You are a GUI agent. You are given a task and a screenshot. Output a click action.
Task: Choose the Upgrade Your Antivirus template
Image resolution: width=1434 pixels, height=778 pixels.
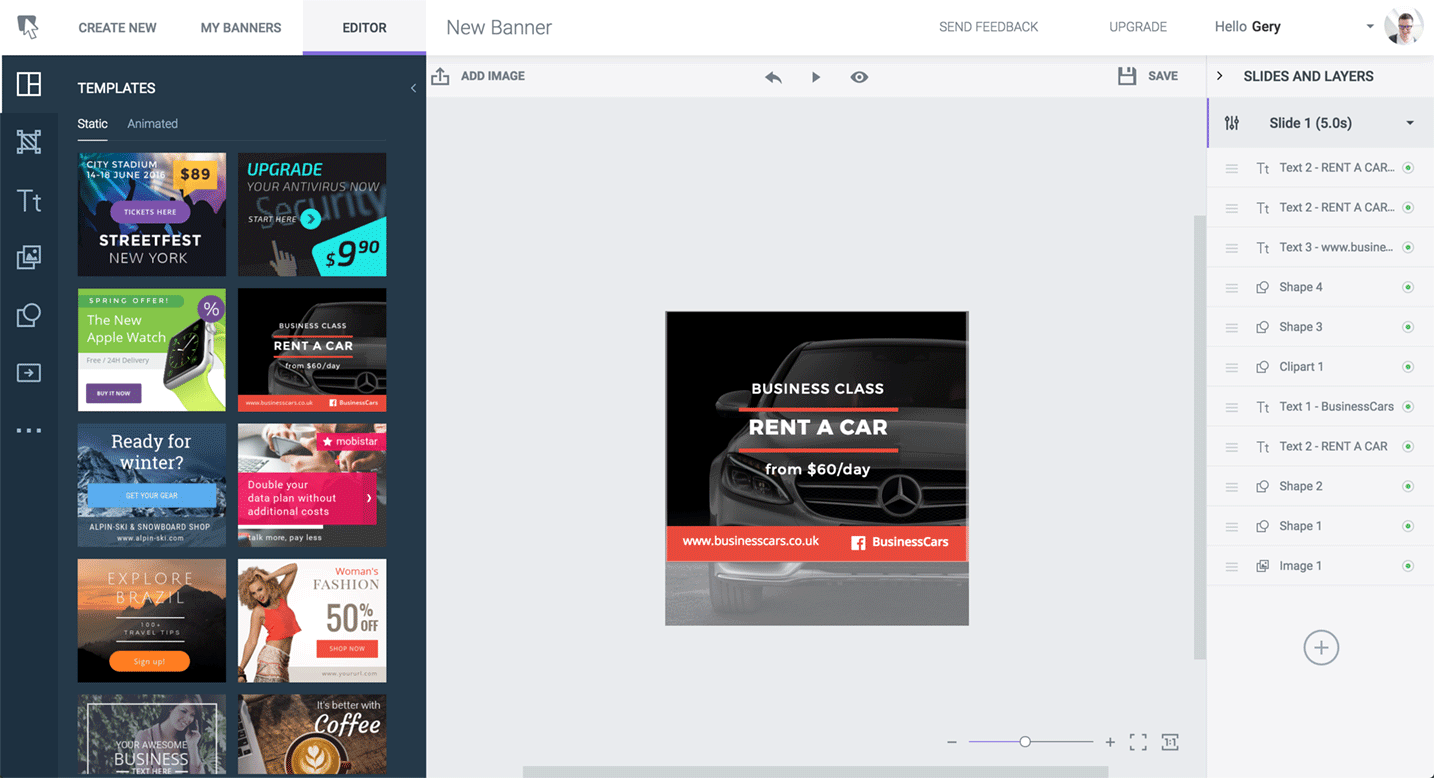pos(312,214)
